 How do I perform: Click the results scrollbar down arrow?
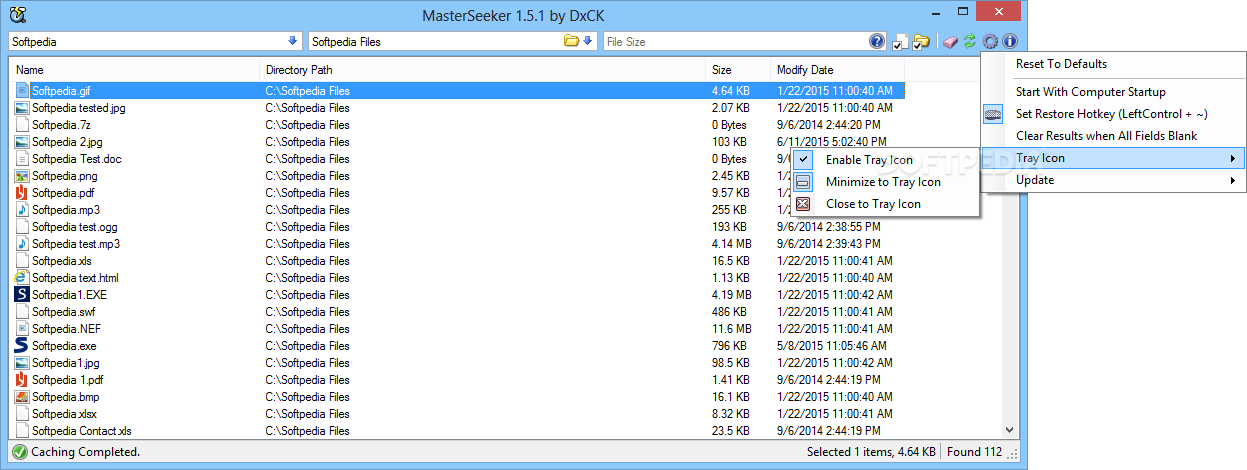point(1009,430)
